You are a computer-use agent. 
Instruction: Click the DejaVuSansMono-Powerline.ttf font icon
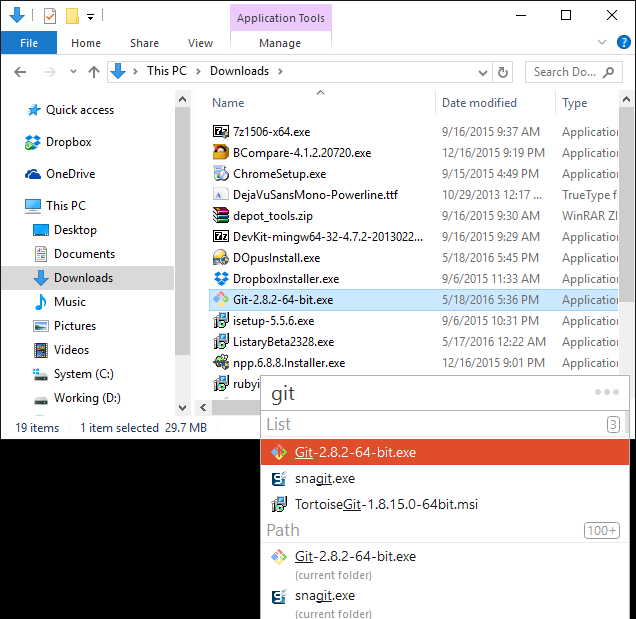click(x=221, y=195)
